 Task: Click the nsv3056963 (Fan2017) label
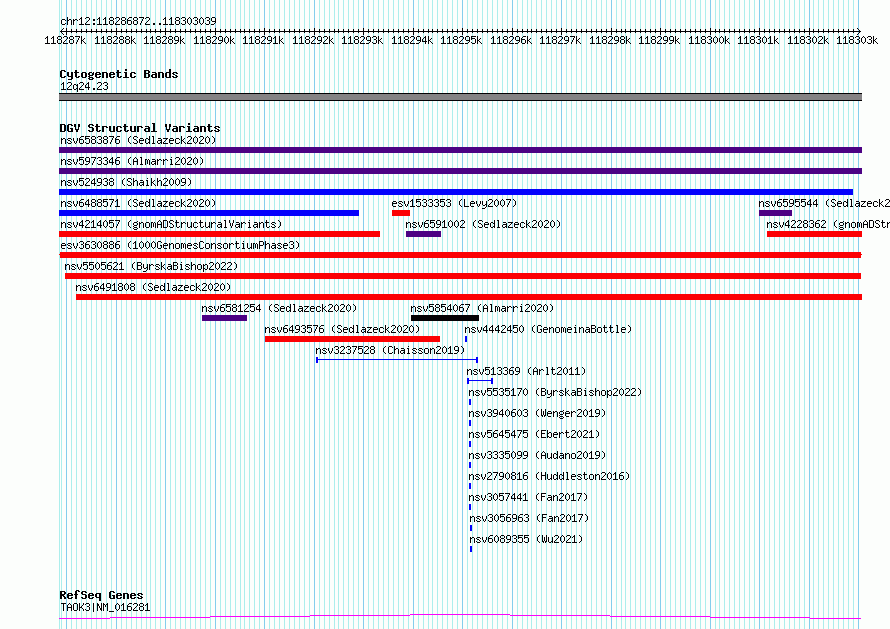coord(529,518)
